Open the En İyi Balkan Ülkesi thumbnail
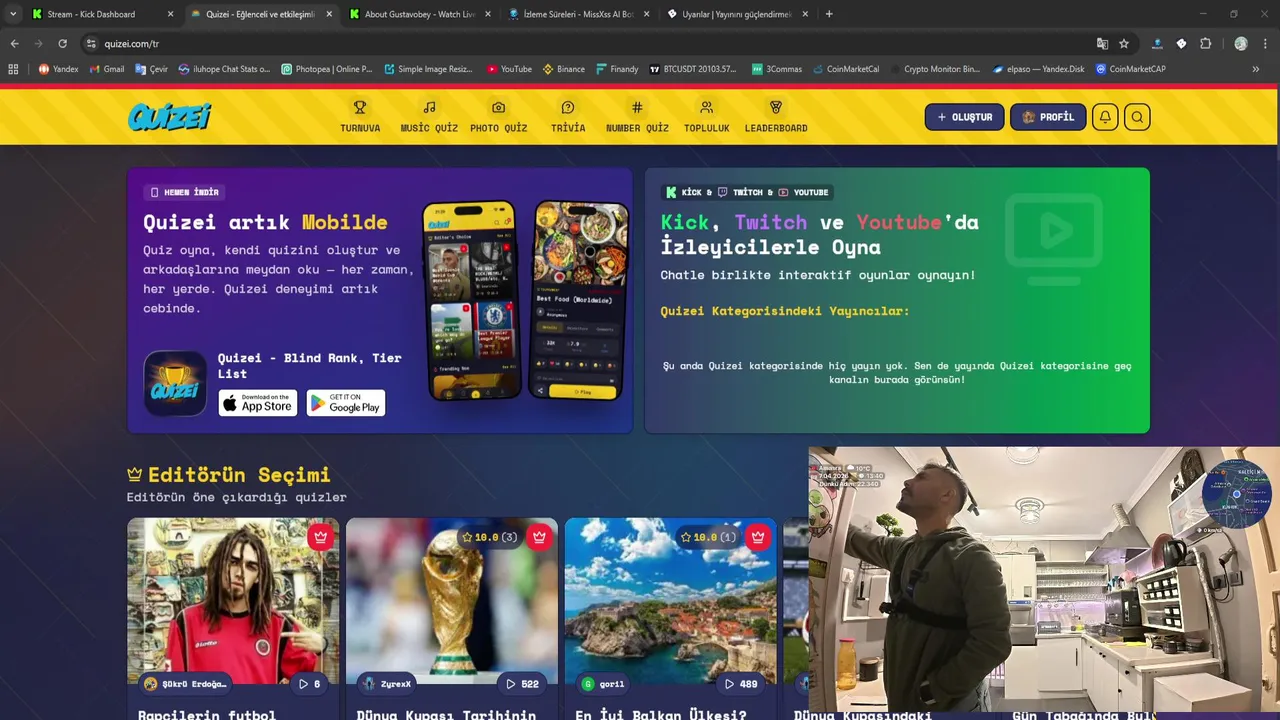Viewport: 1280px width, 720px height. 670,600
